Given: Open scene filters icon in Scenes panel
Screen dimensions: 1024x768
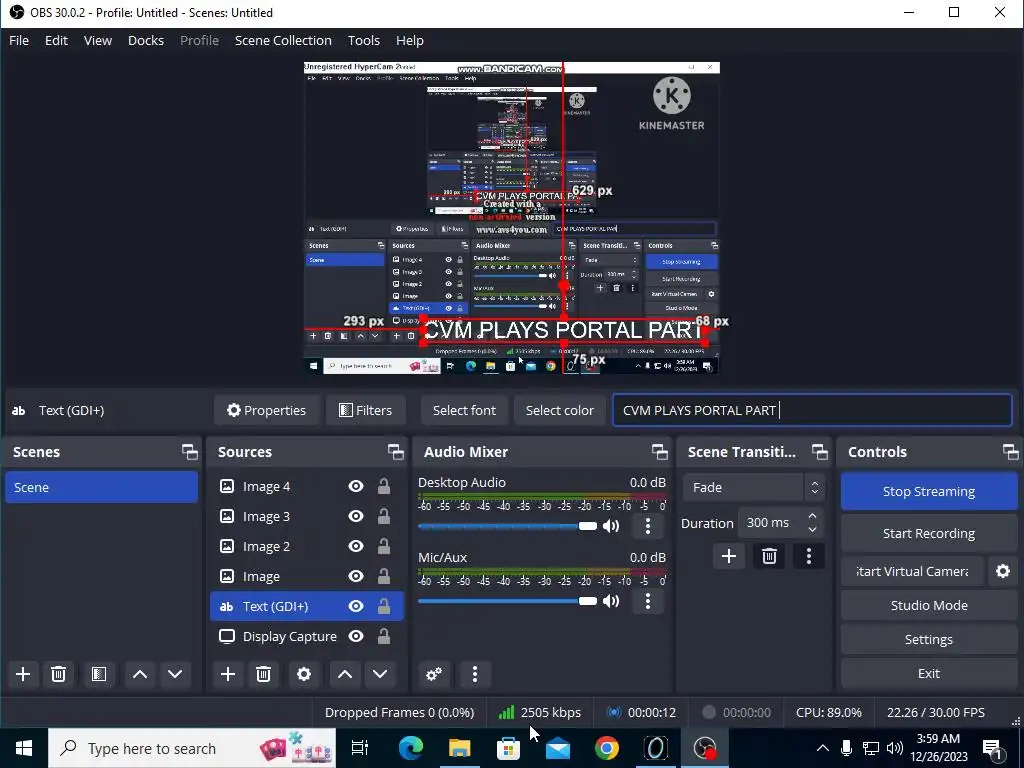Looking at the screenshot, I should pyautogui.click(x=99, y=674).
